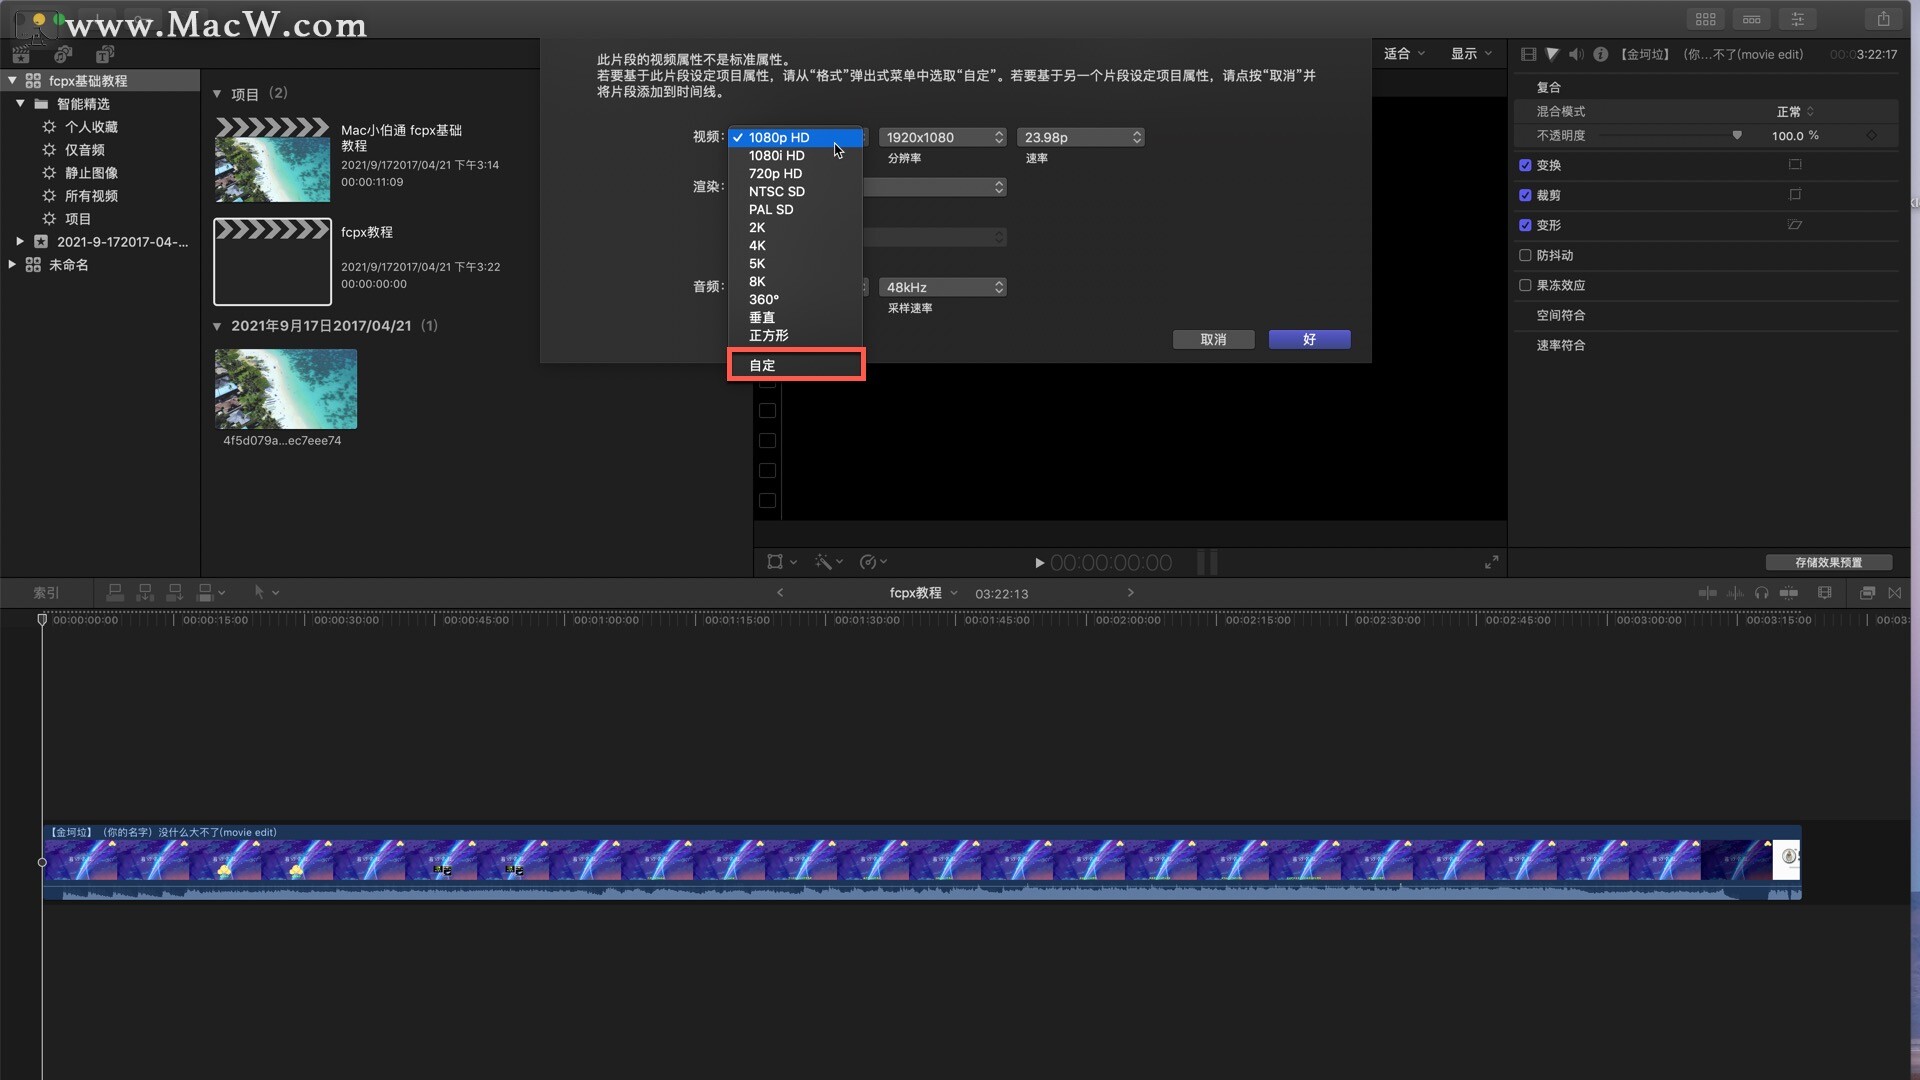This screenshot has height=1080, width=1920.
Task: Enable the 防抖动 stabilization checkbox
Action: 1525,255
